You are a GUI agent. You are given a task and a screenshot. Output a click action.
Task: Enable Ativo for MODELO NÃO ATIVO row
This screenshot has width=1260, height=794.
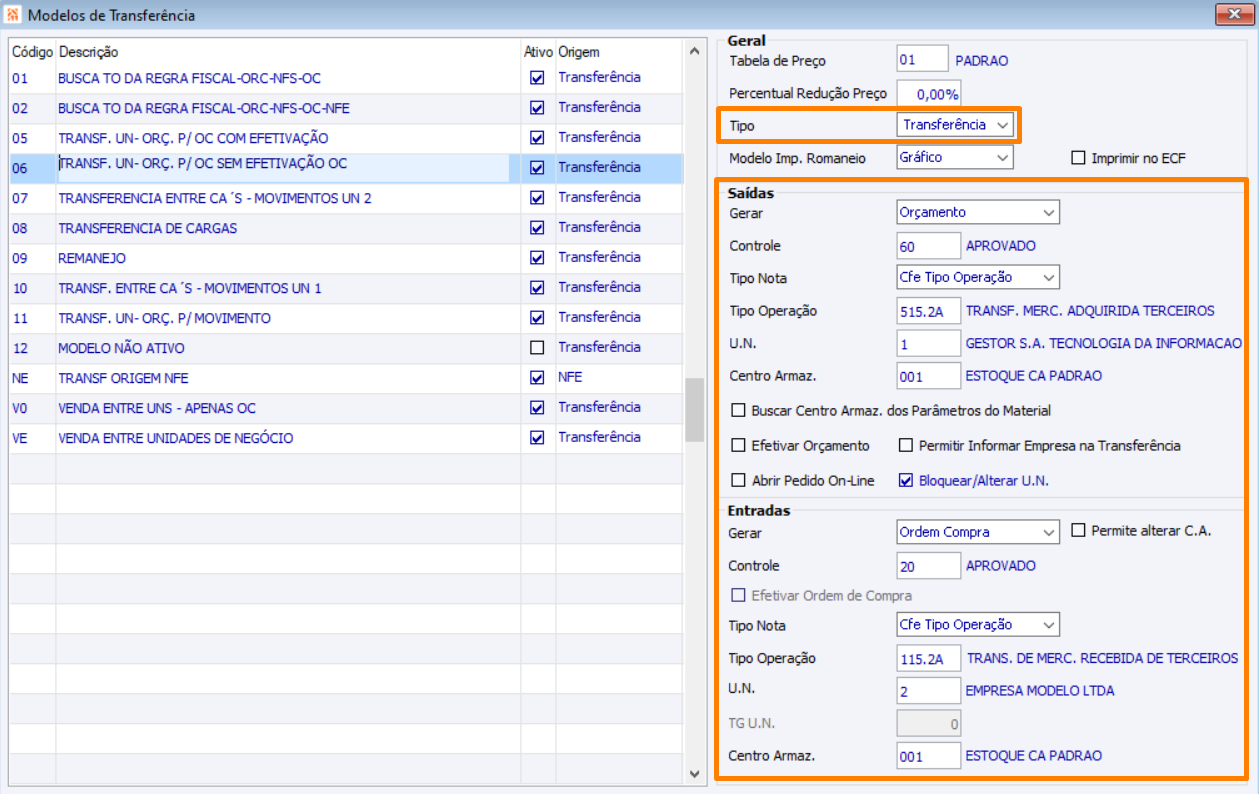(x=537, y=348)
